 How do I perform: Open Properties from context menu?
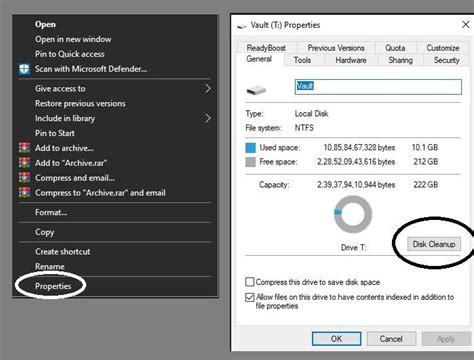coord(53,286)
